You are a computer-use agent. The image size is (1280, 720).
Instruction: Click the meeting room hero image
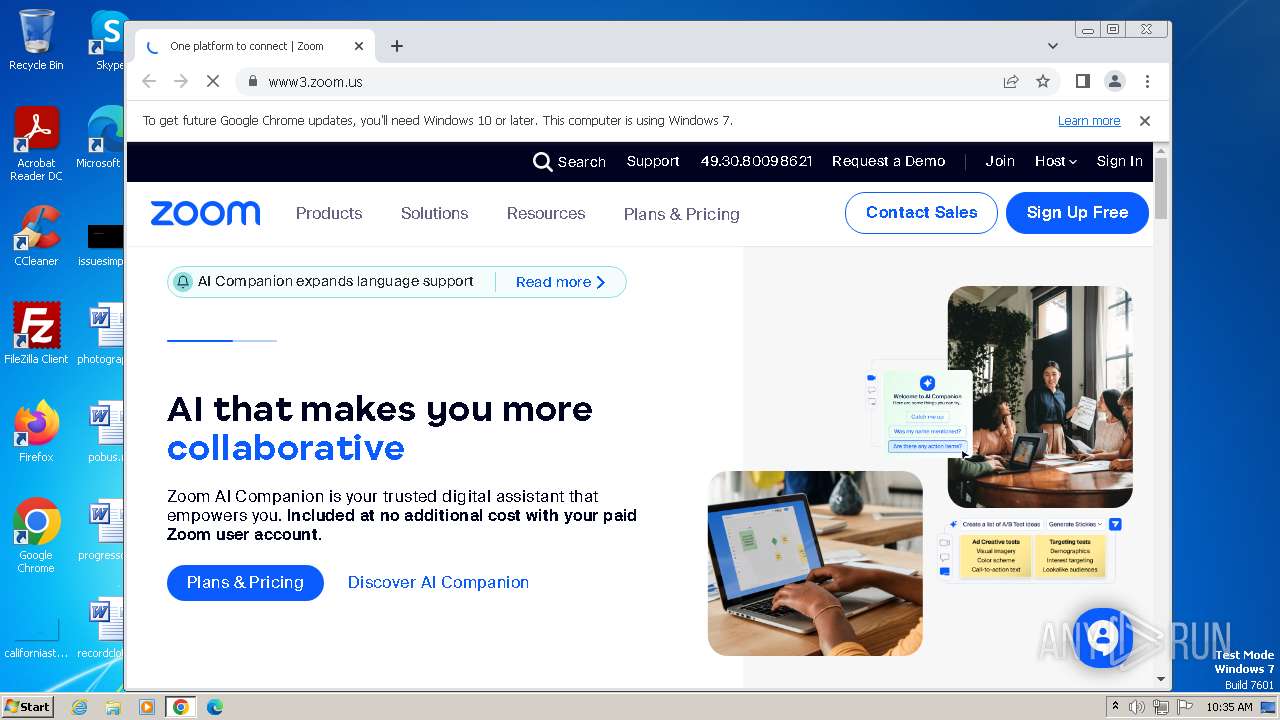[1040, 397]
